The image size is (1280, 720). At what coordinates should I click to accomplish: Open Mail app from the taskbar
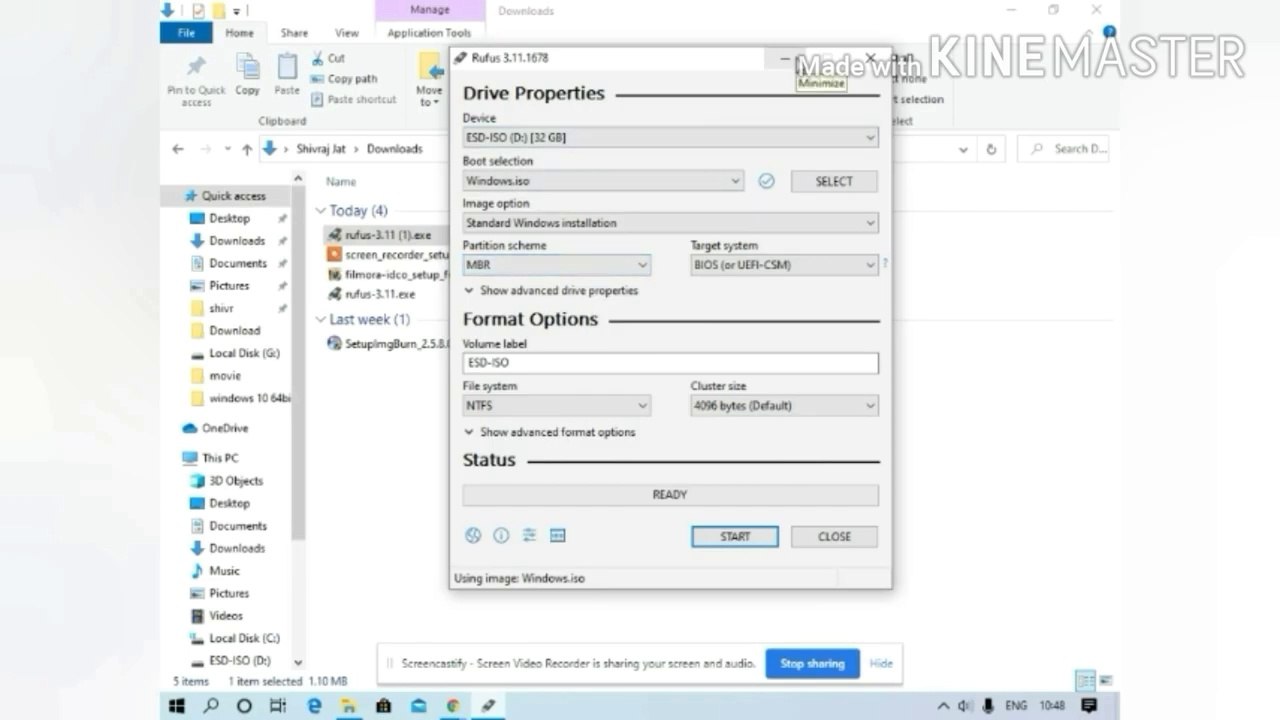pos(418,705)
